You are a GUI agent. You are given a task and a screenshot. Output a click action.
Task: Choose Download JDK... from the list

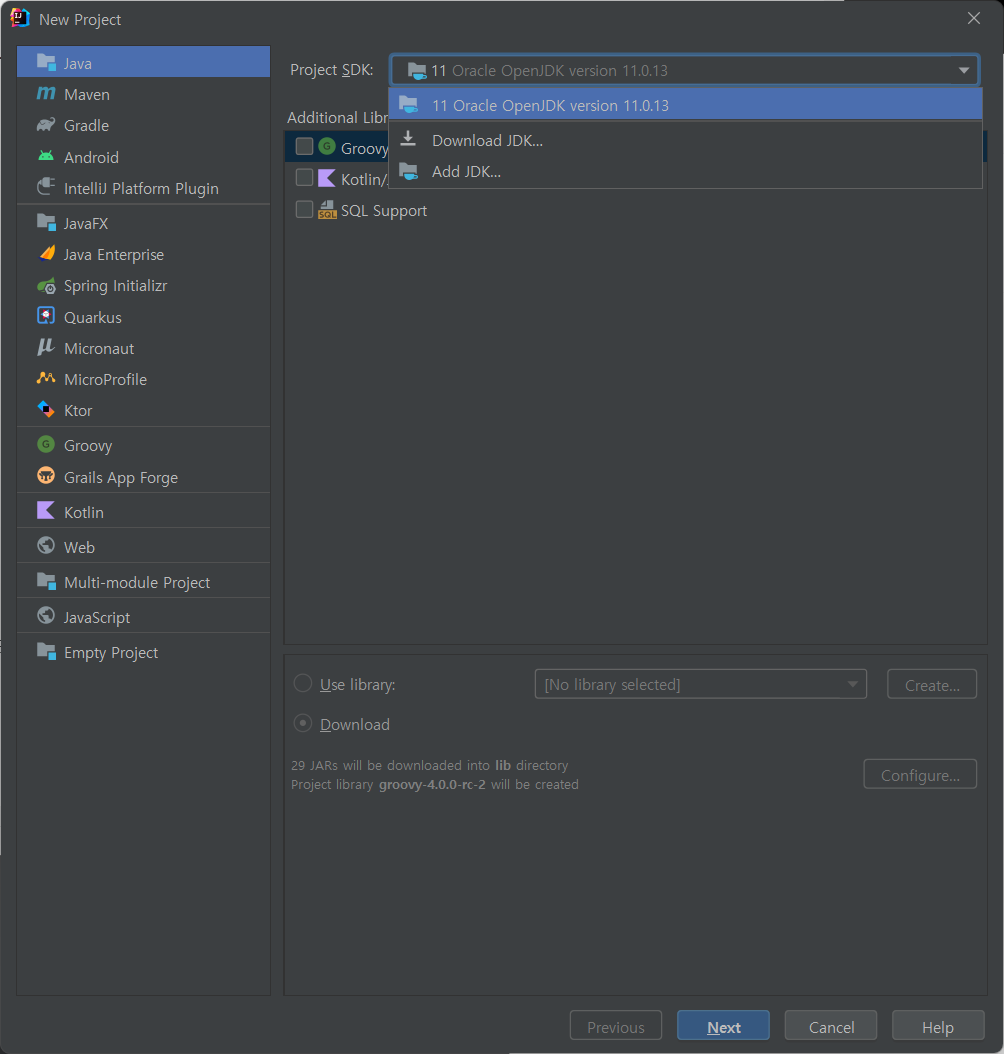tap(685, 140)
